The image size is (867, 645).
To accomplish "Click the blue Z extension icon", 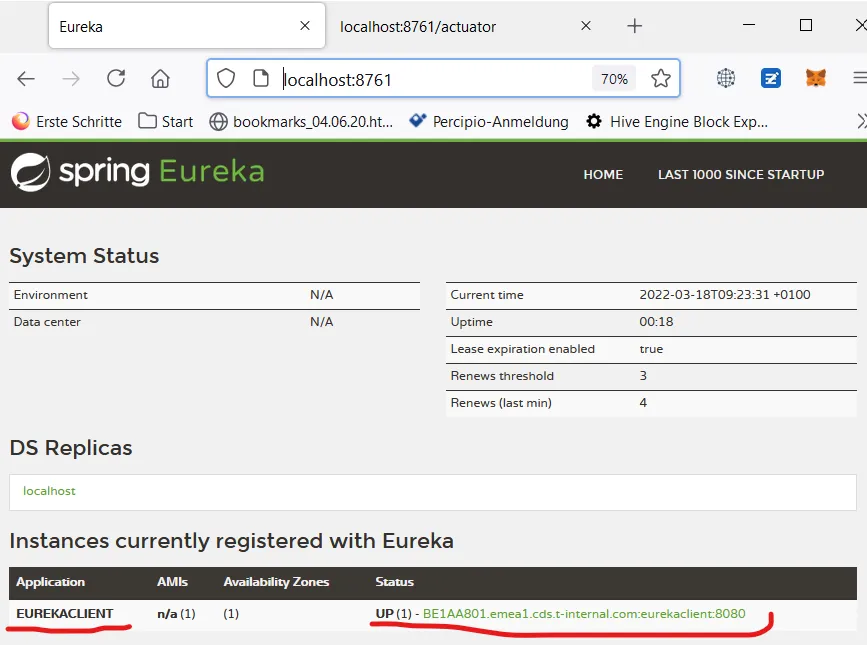I will [x=771, y=78].
